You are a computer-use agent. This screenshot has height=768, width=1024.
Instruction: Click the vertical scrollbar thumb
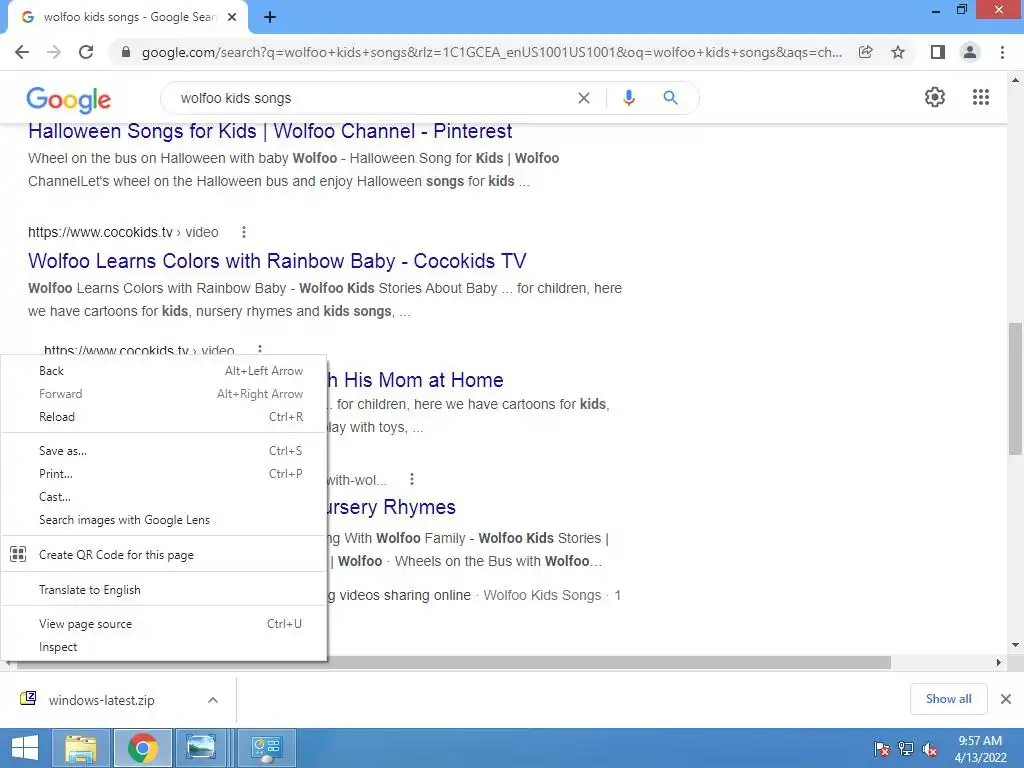pyautogui.click(x=1015, y=389)
